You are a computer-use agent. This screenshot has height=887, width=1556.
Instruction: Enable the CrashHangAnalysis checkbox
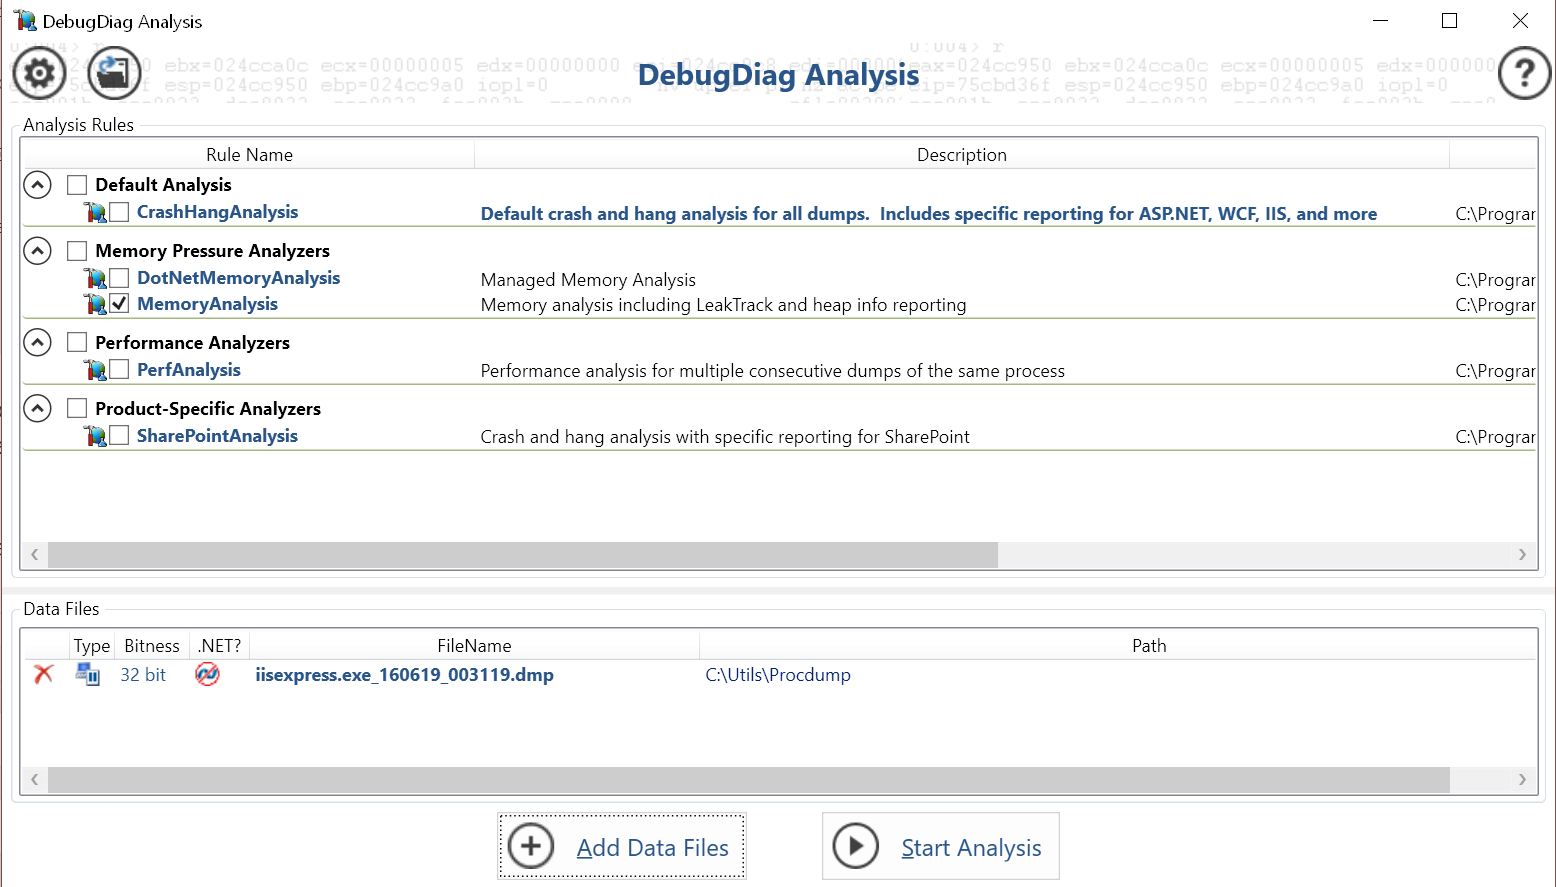click(119, 212)
